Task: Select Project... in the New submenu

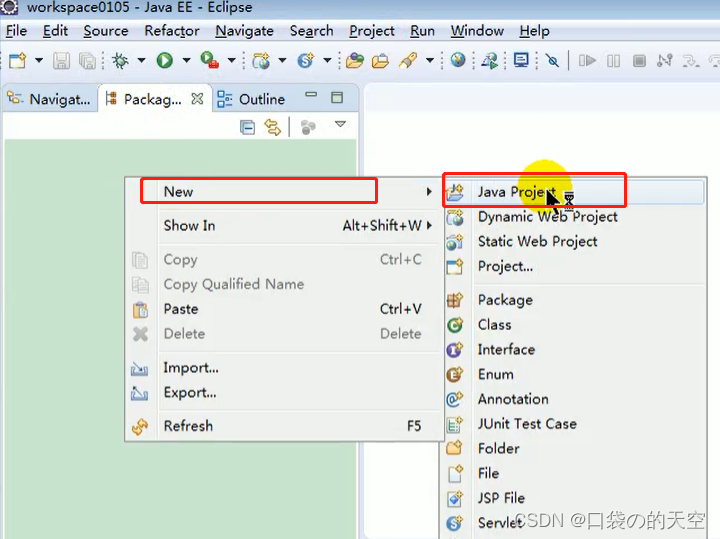Action: point(574,266)
